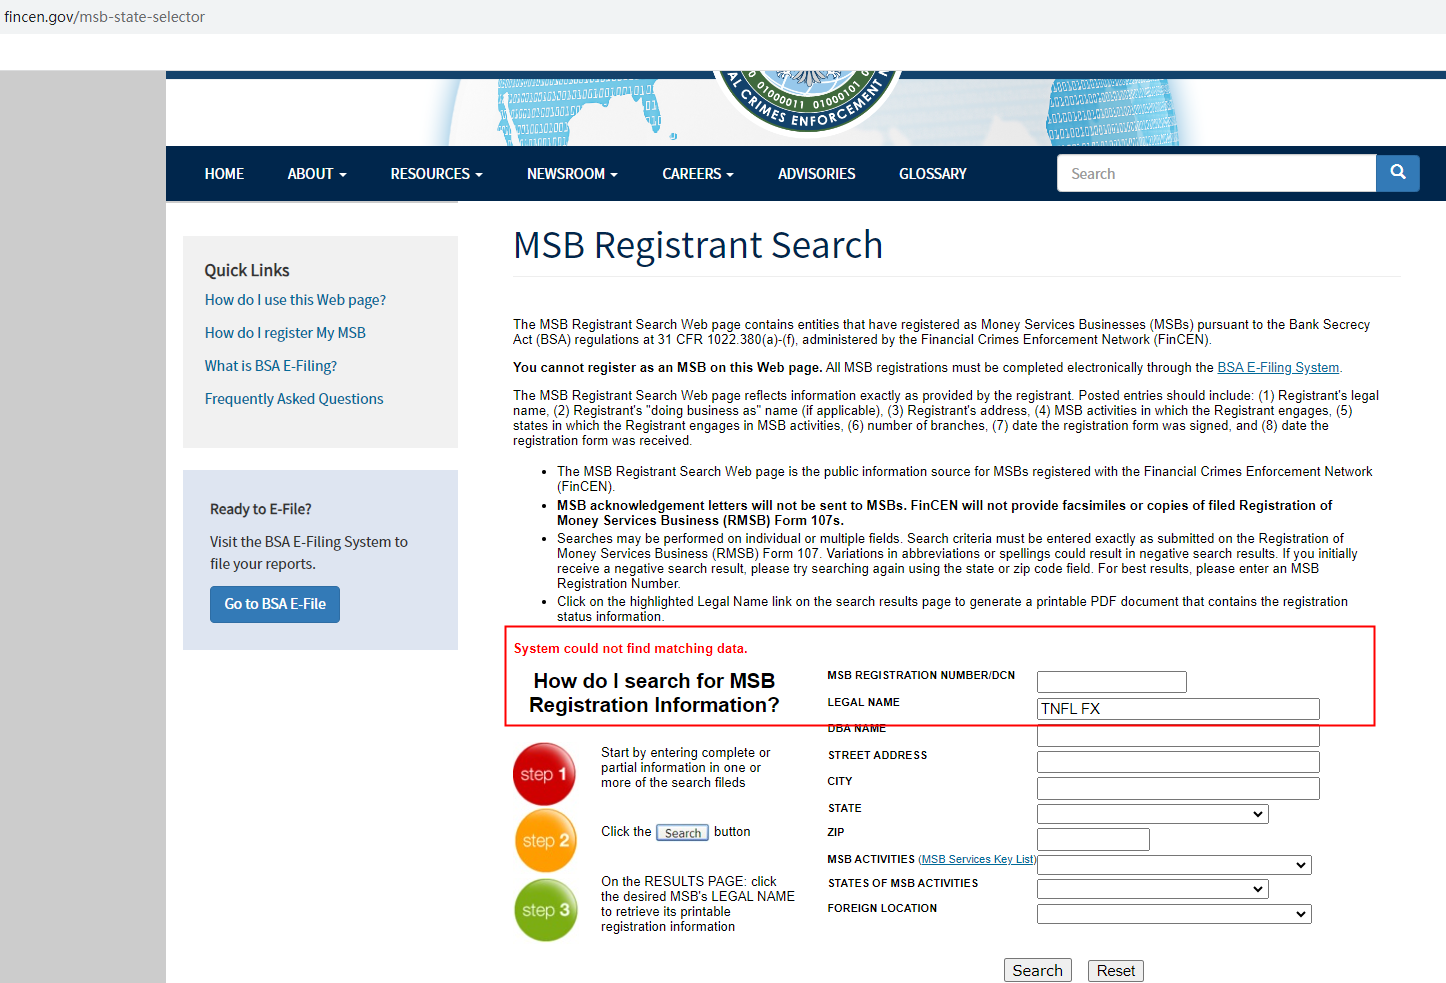Focus the City input field
Image resolution: width=1446 pixels, height=983 pixels.
pos(1178,788)
